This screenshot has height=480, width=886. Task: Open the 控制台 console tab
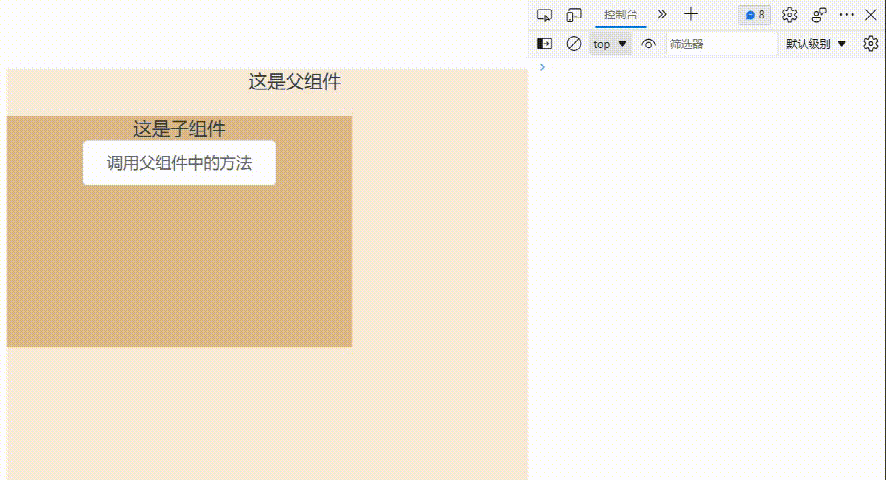pyautogui.click(x=620, y=15)
